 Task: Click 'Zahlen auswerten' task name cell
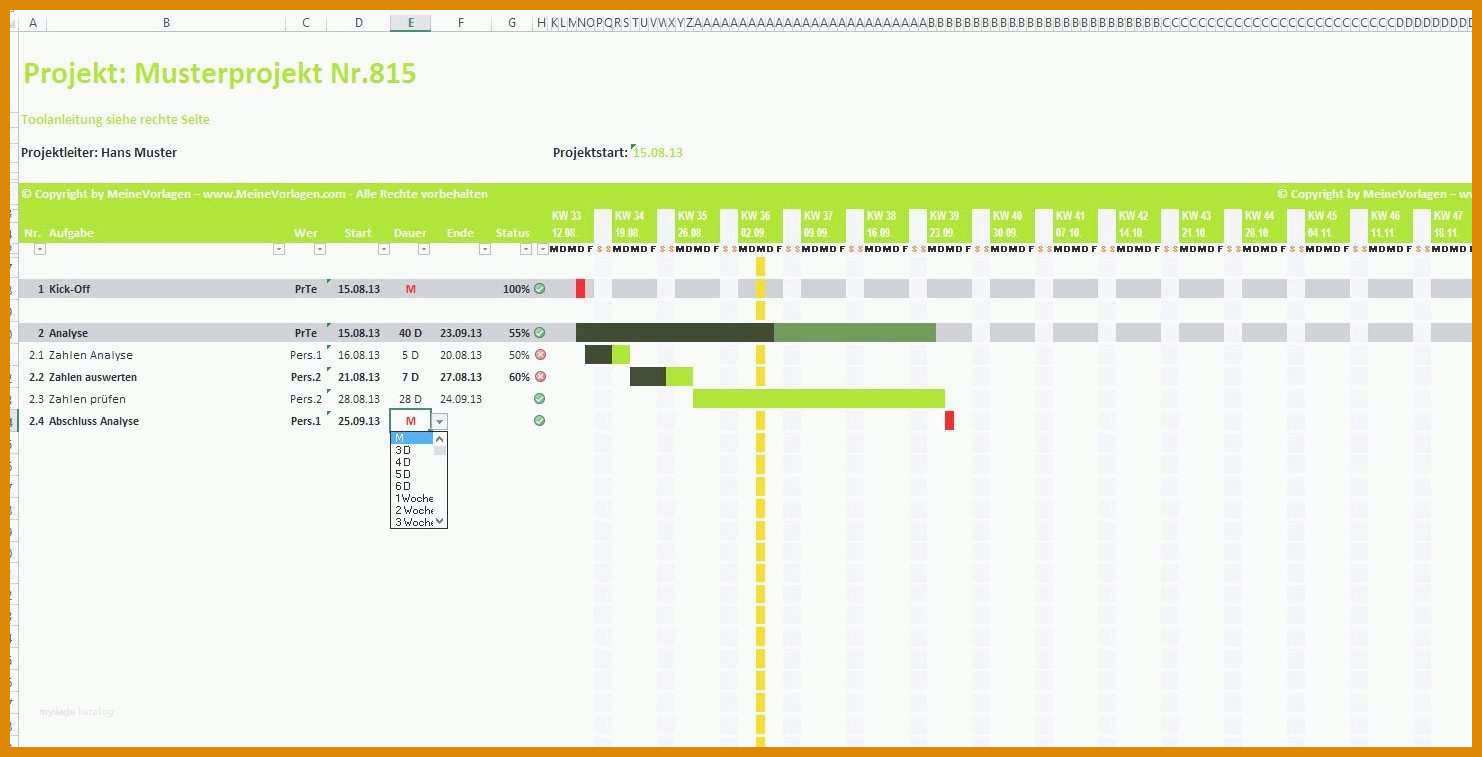[93, 377]
